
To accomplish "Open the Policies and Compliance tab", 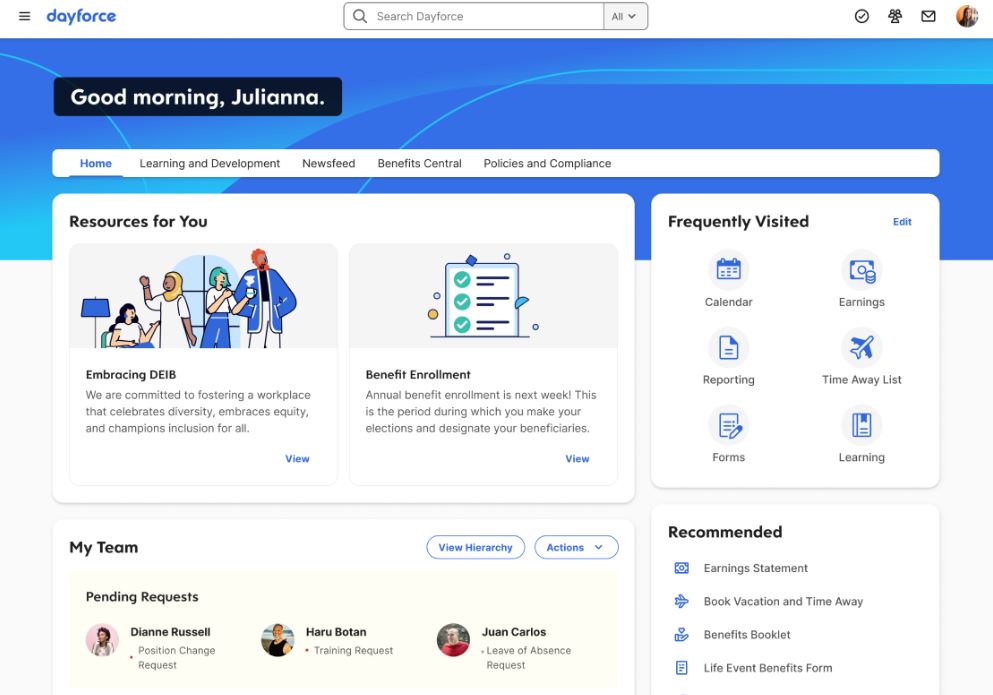I will click(x=547, y=163).
